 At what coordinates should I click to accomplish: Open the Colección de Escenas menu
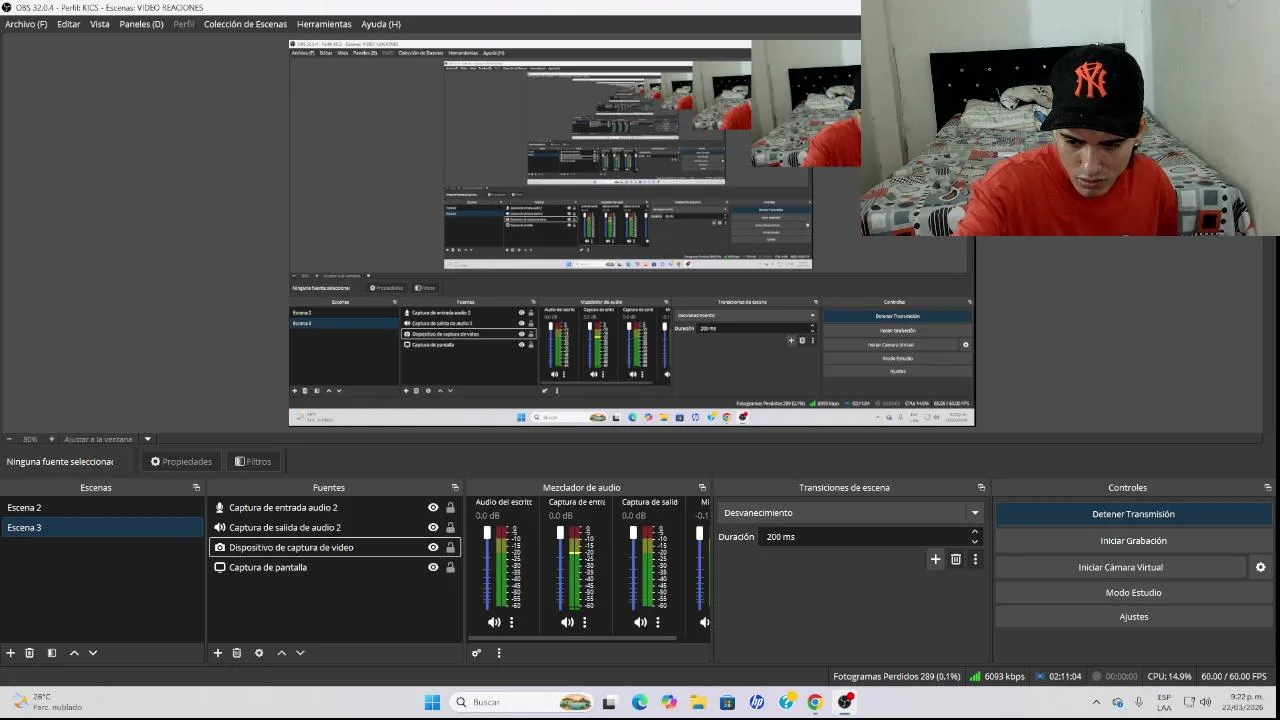[x=245, y=24]
